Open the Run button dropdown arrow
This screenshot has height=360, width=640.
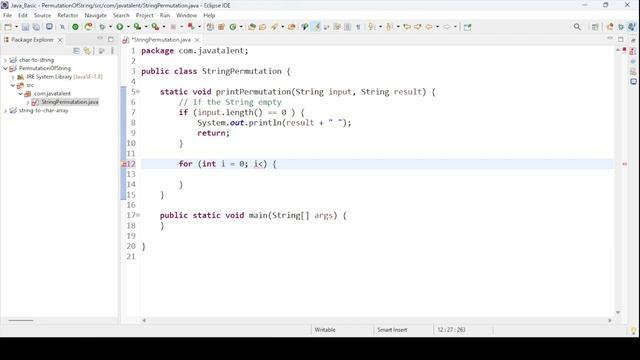[128, 27]
